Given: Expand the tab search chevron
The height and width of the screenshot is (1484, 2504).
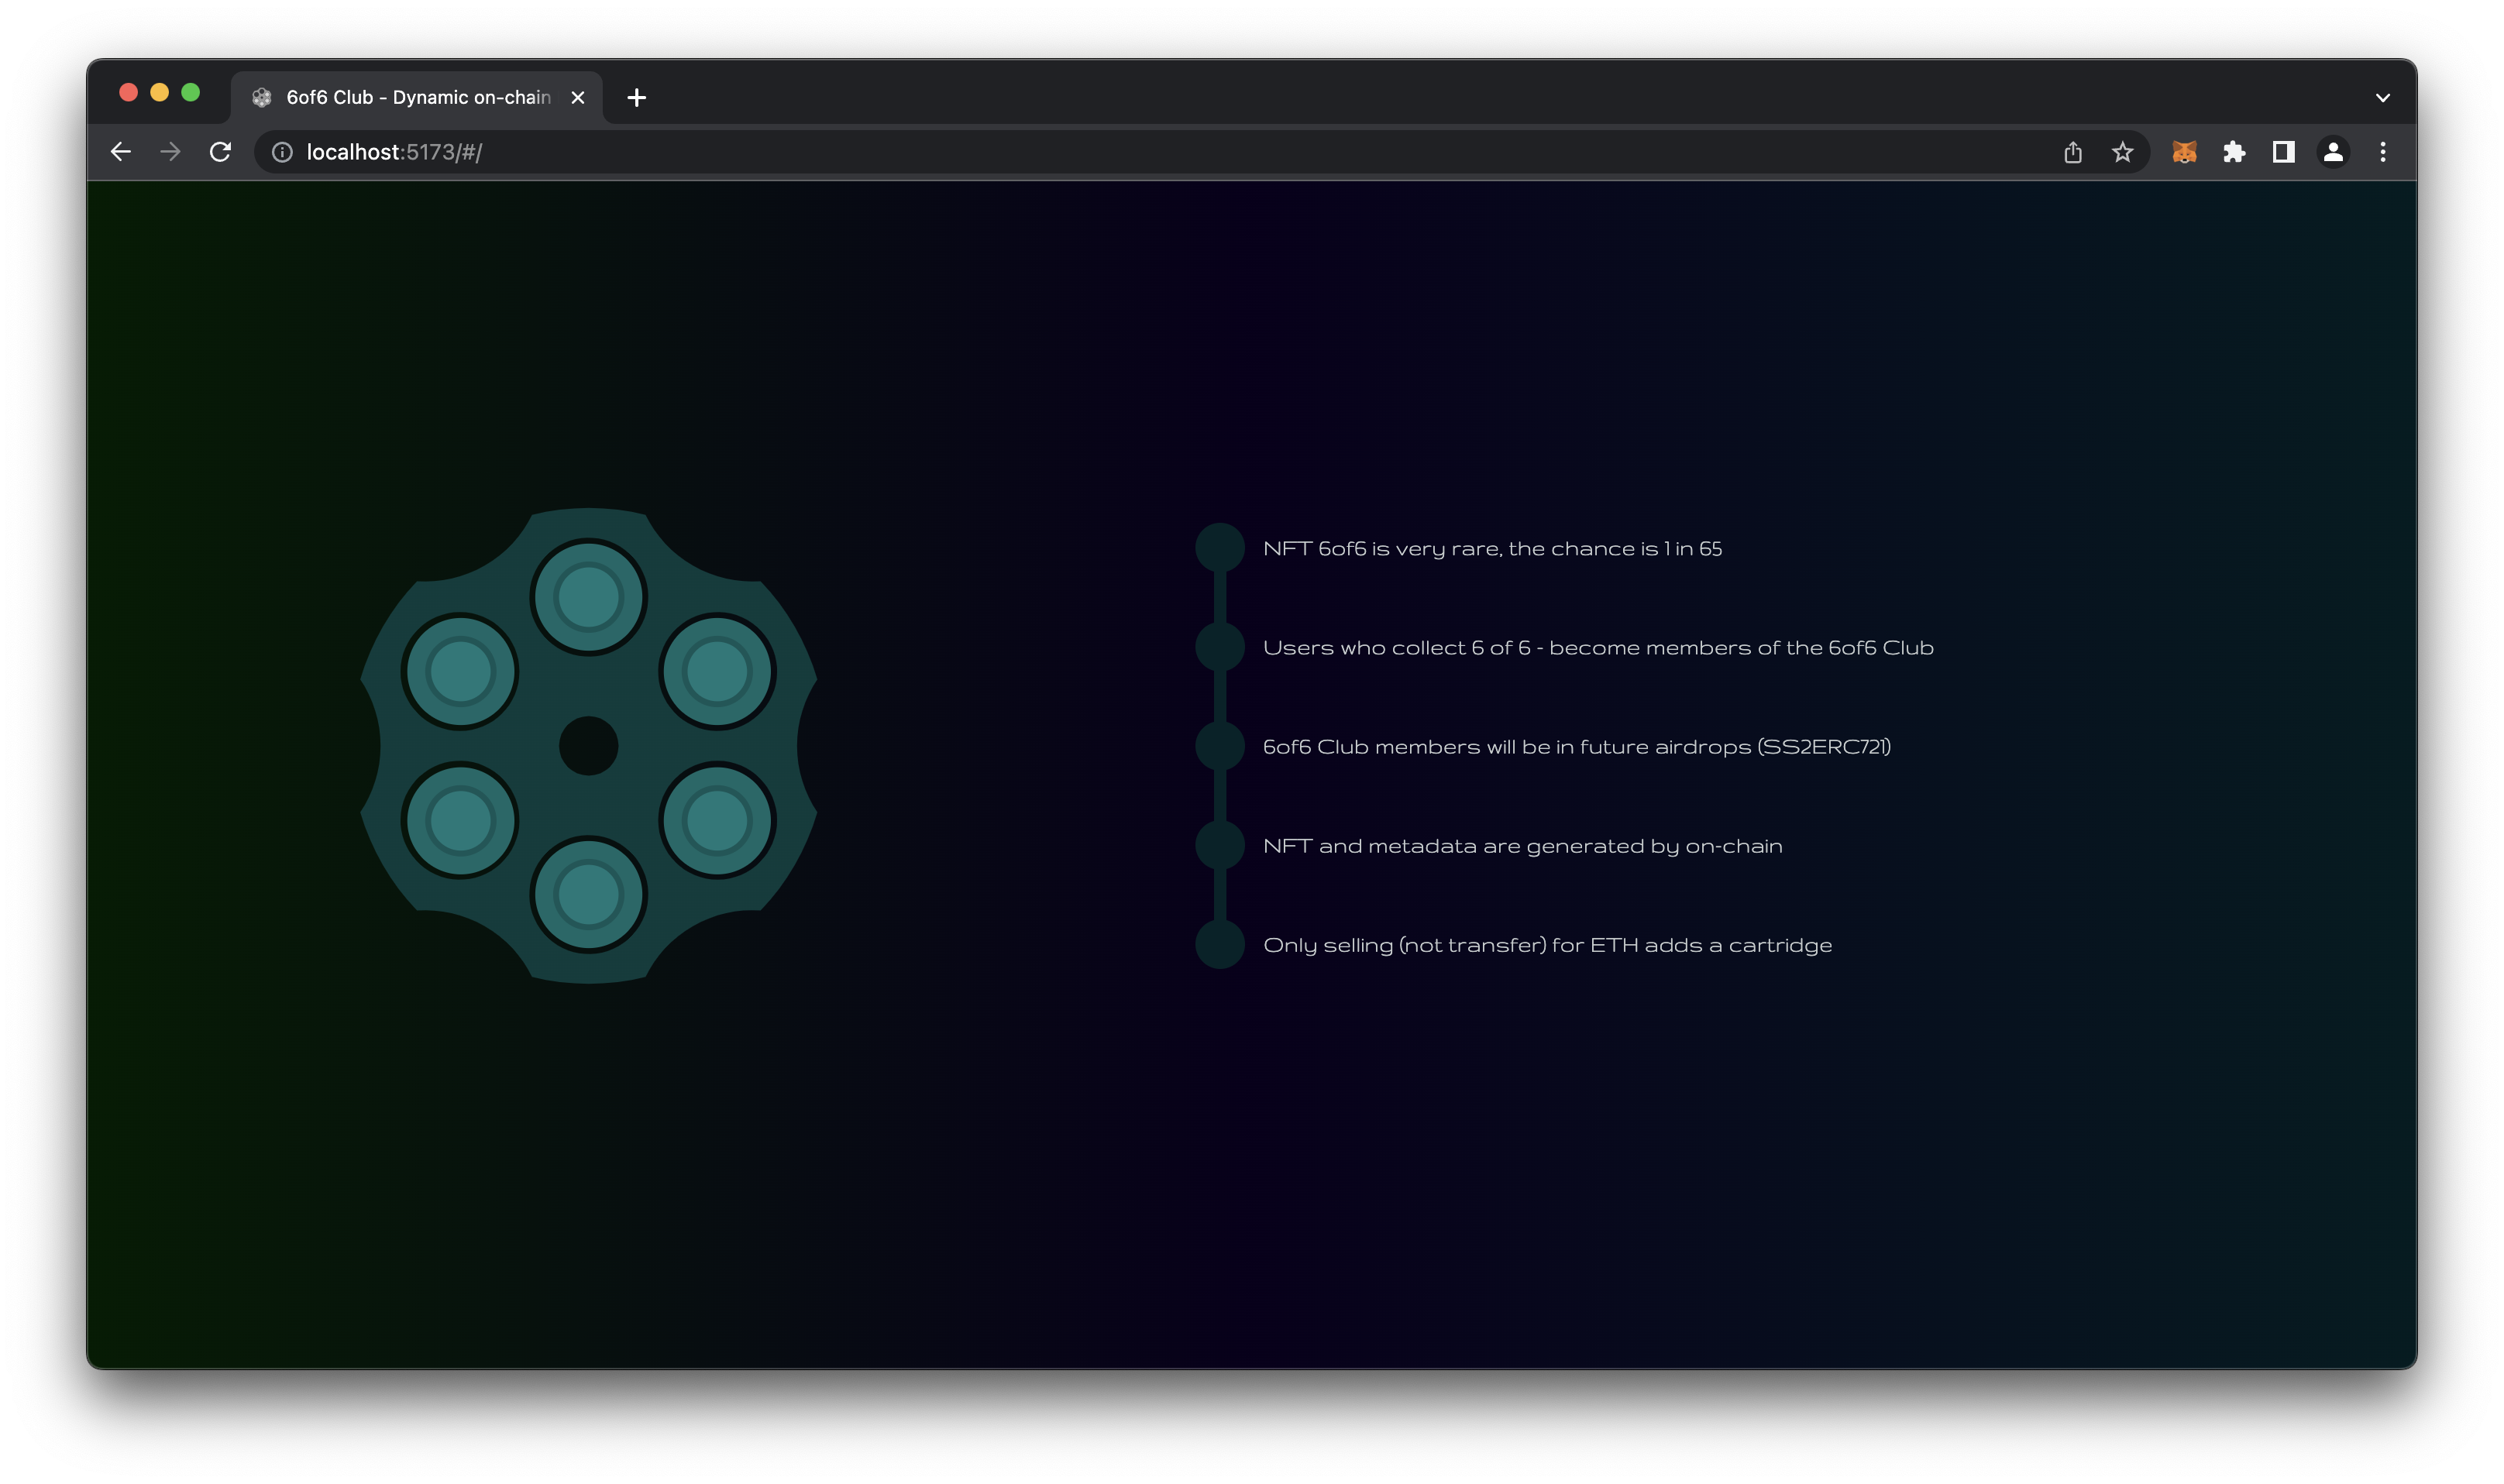Looking at the screenshot, I should 2383,98.
